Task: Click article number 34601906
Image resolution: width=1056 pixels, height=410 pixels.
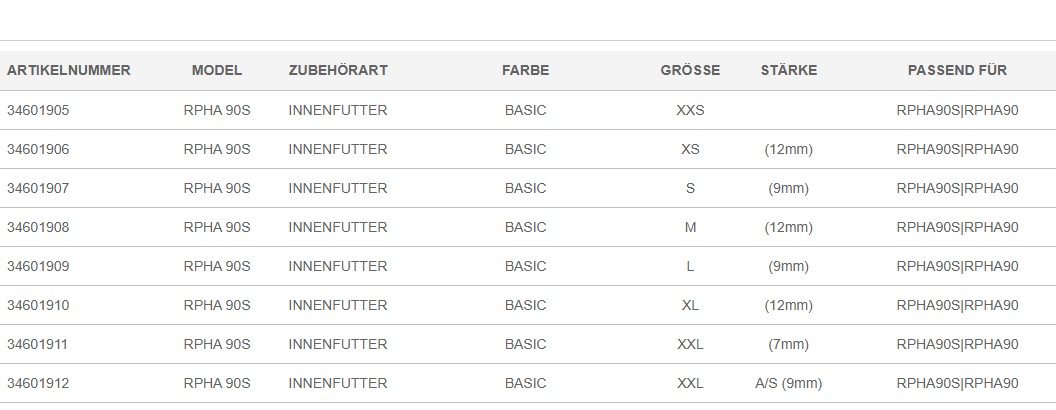Action: point(38,149)
